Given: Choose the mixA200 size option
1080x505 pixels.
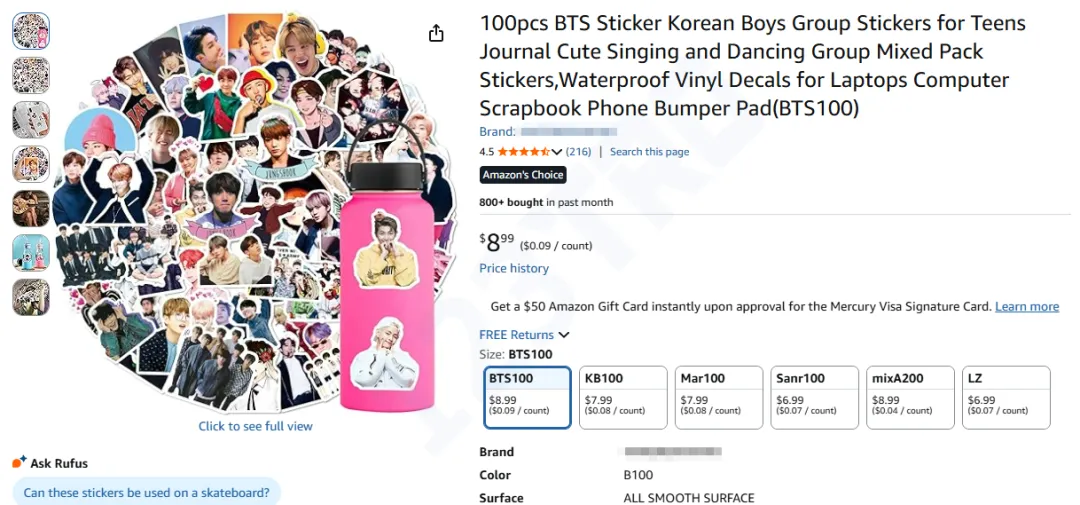Looking at the screenshot, I should pyautogui.click(x=910, y=397).
